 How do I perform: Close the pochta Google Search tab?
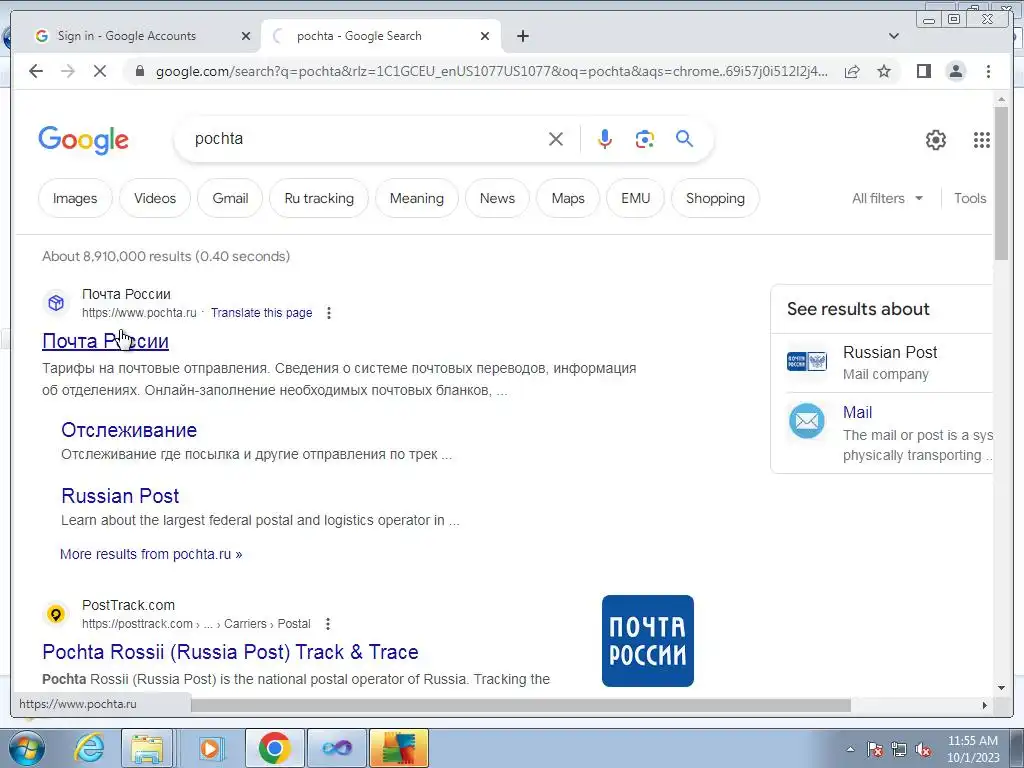pyautogui.click(x=485, y=36)
